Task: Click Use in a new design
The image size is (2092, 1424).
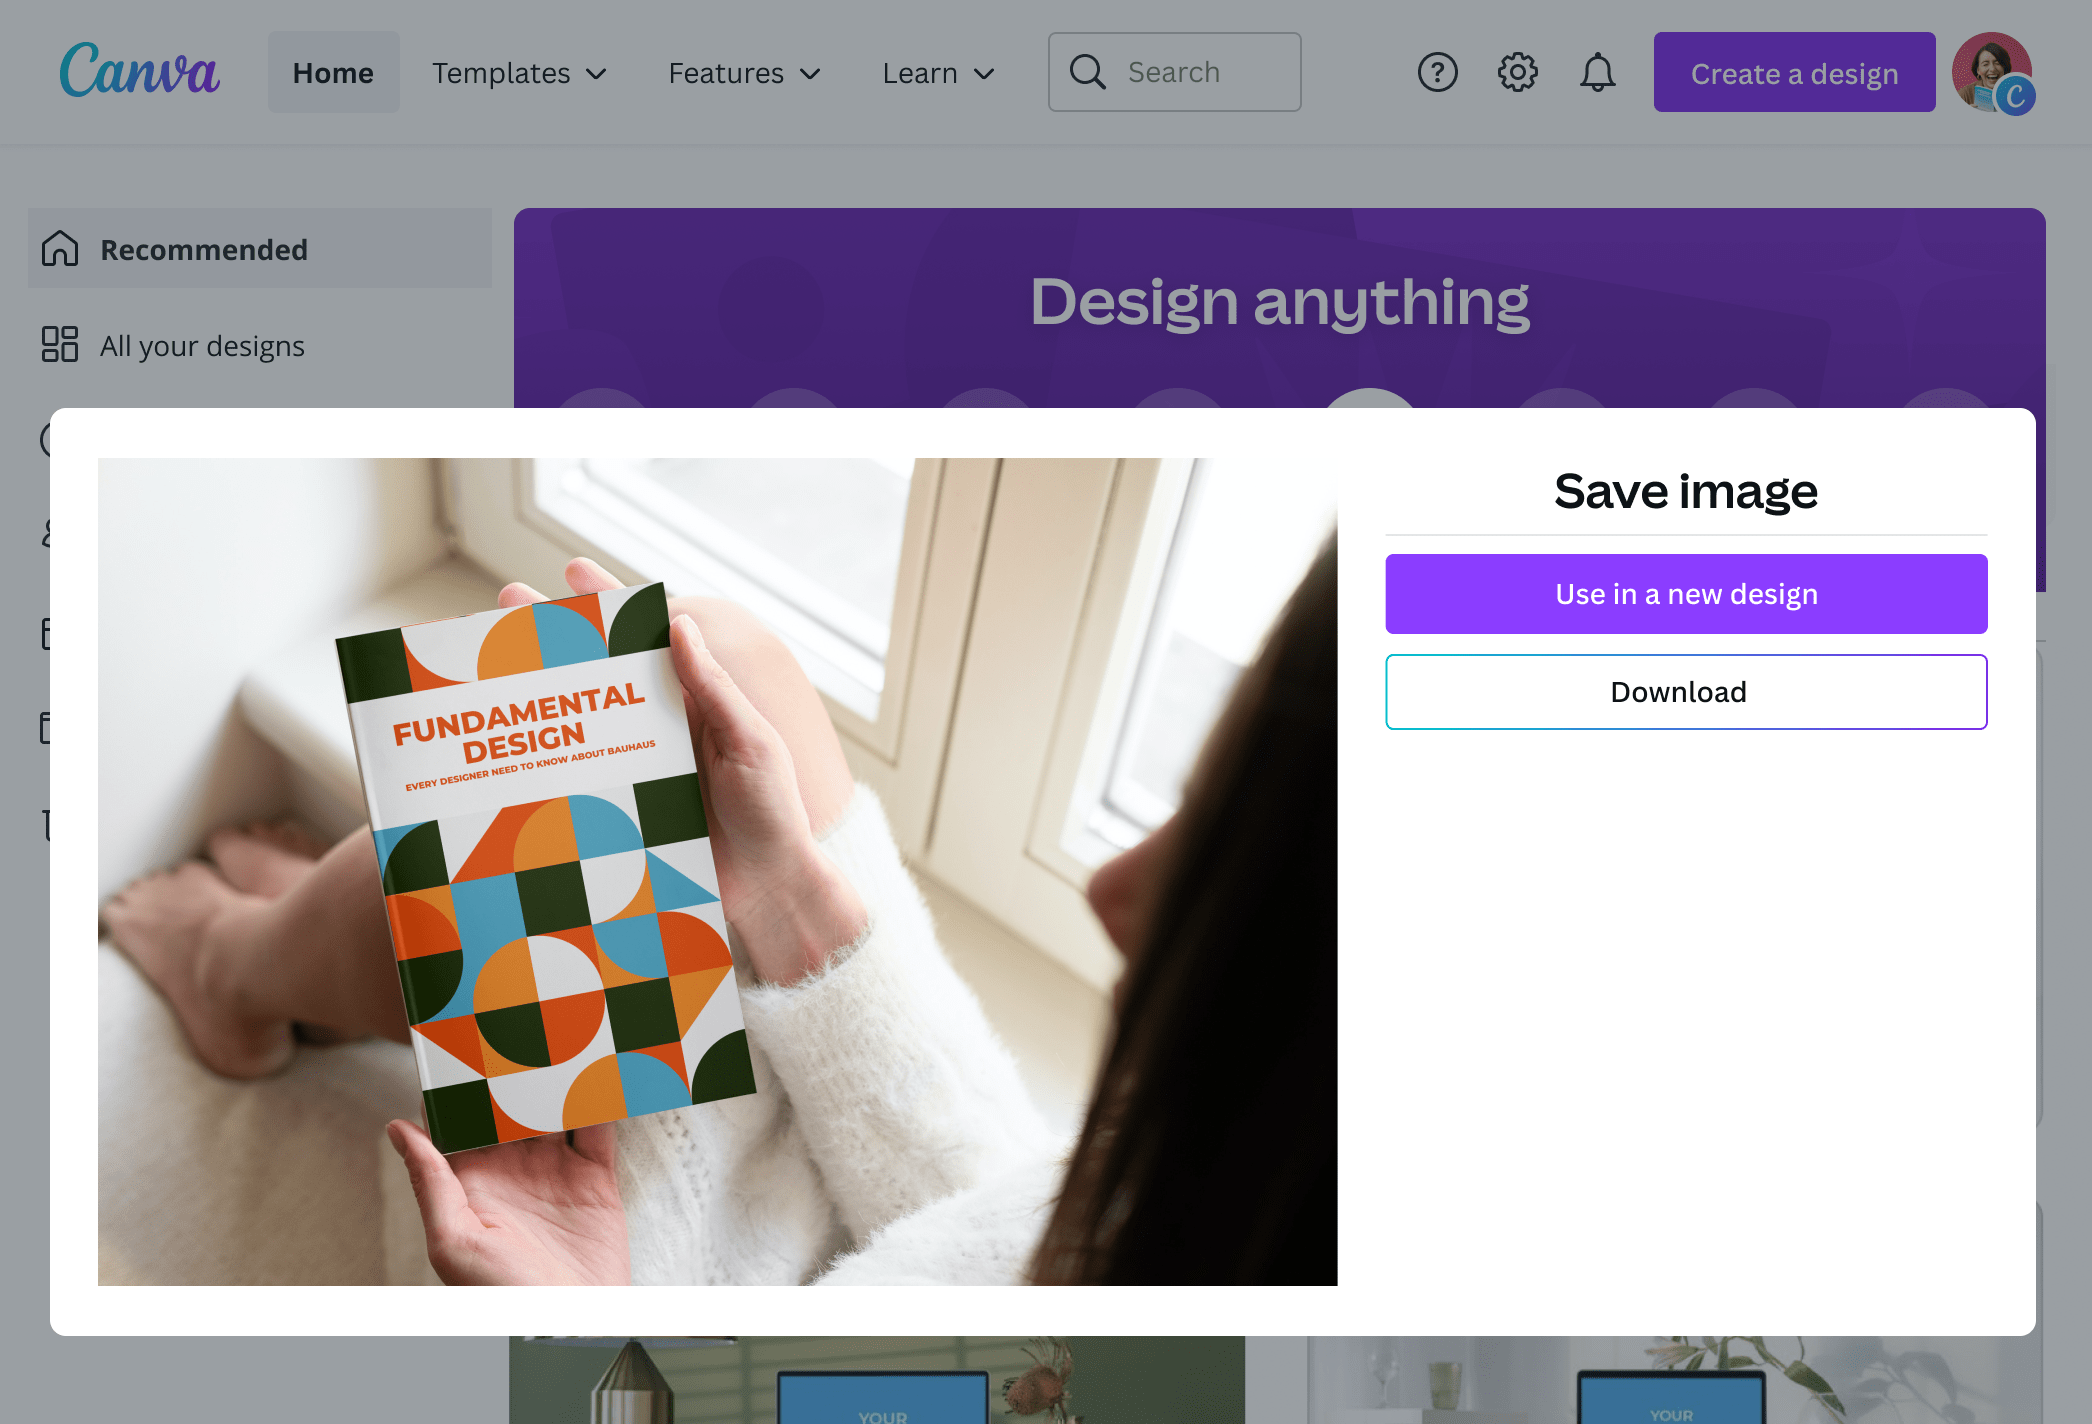Action: 1686,593
